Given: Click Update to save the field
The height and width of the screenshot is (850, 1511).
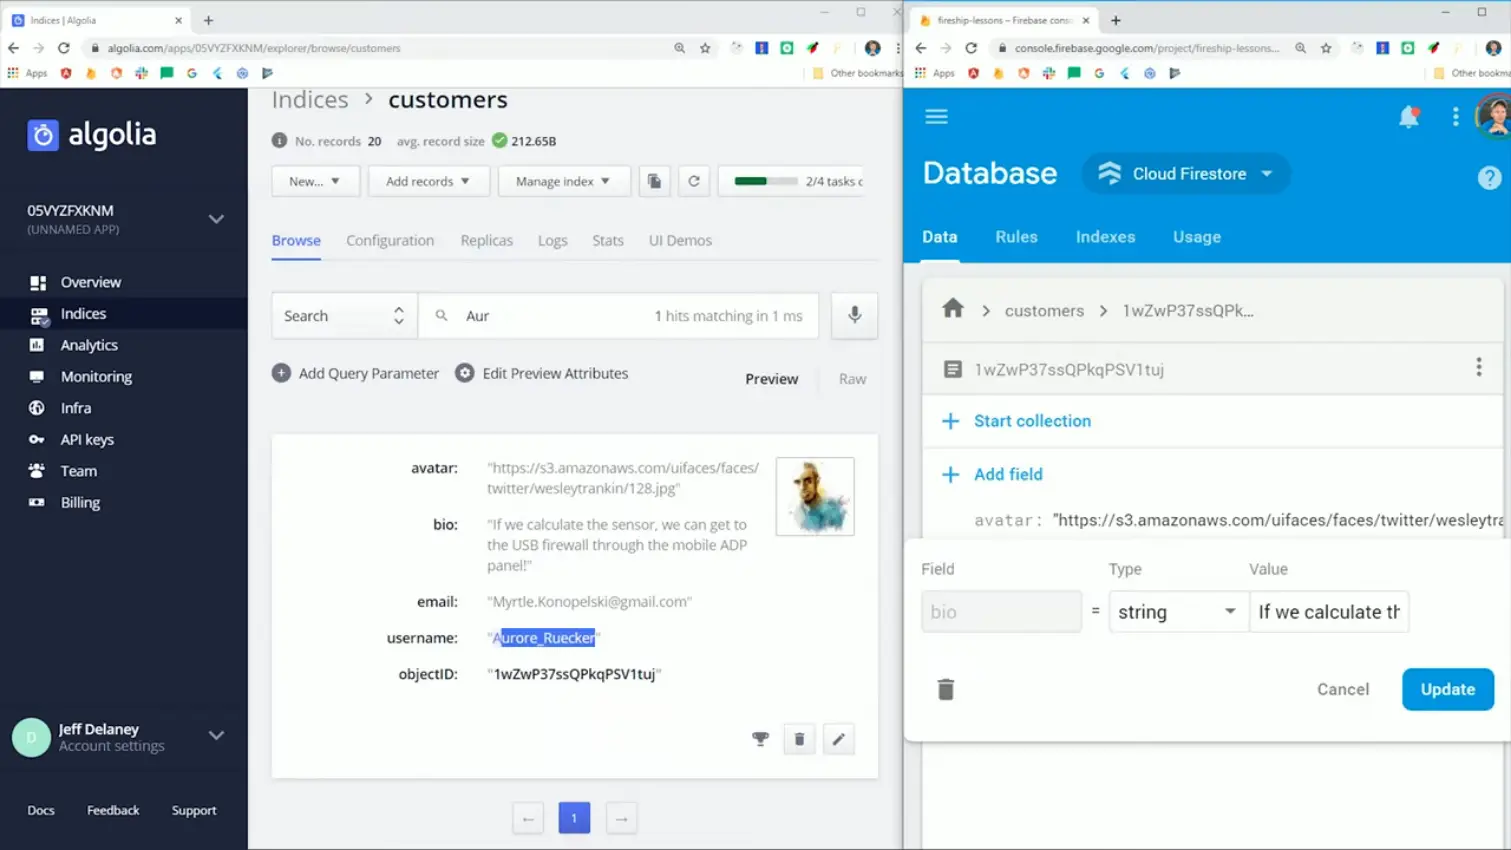Looking at the screenshot, I should pos(1447,689).
